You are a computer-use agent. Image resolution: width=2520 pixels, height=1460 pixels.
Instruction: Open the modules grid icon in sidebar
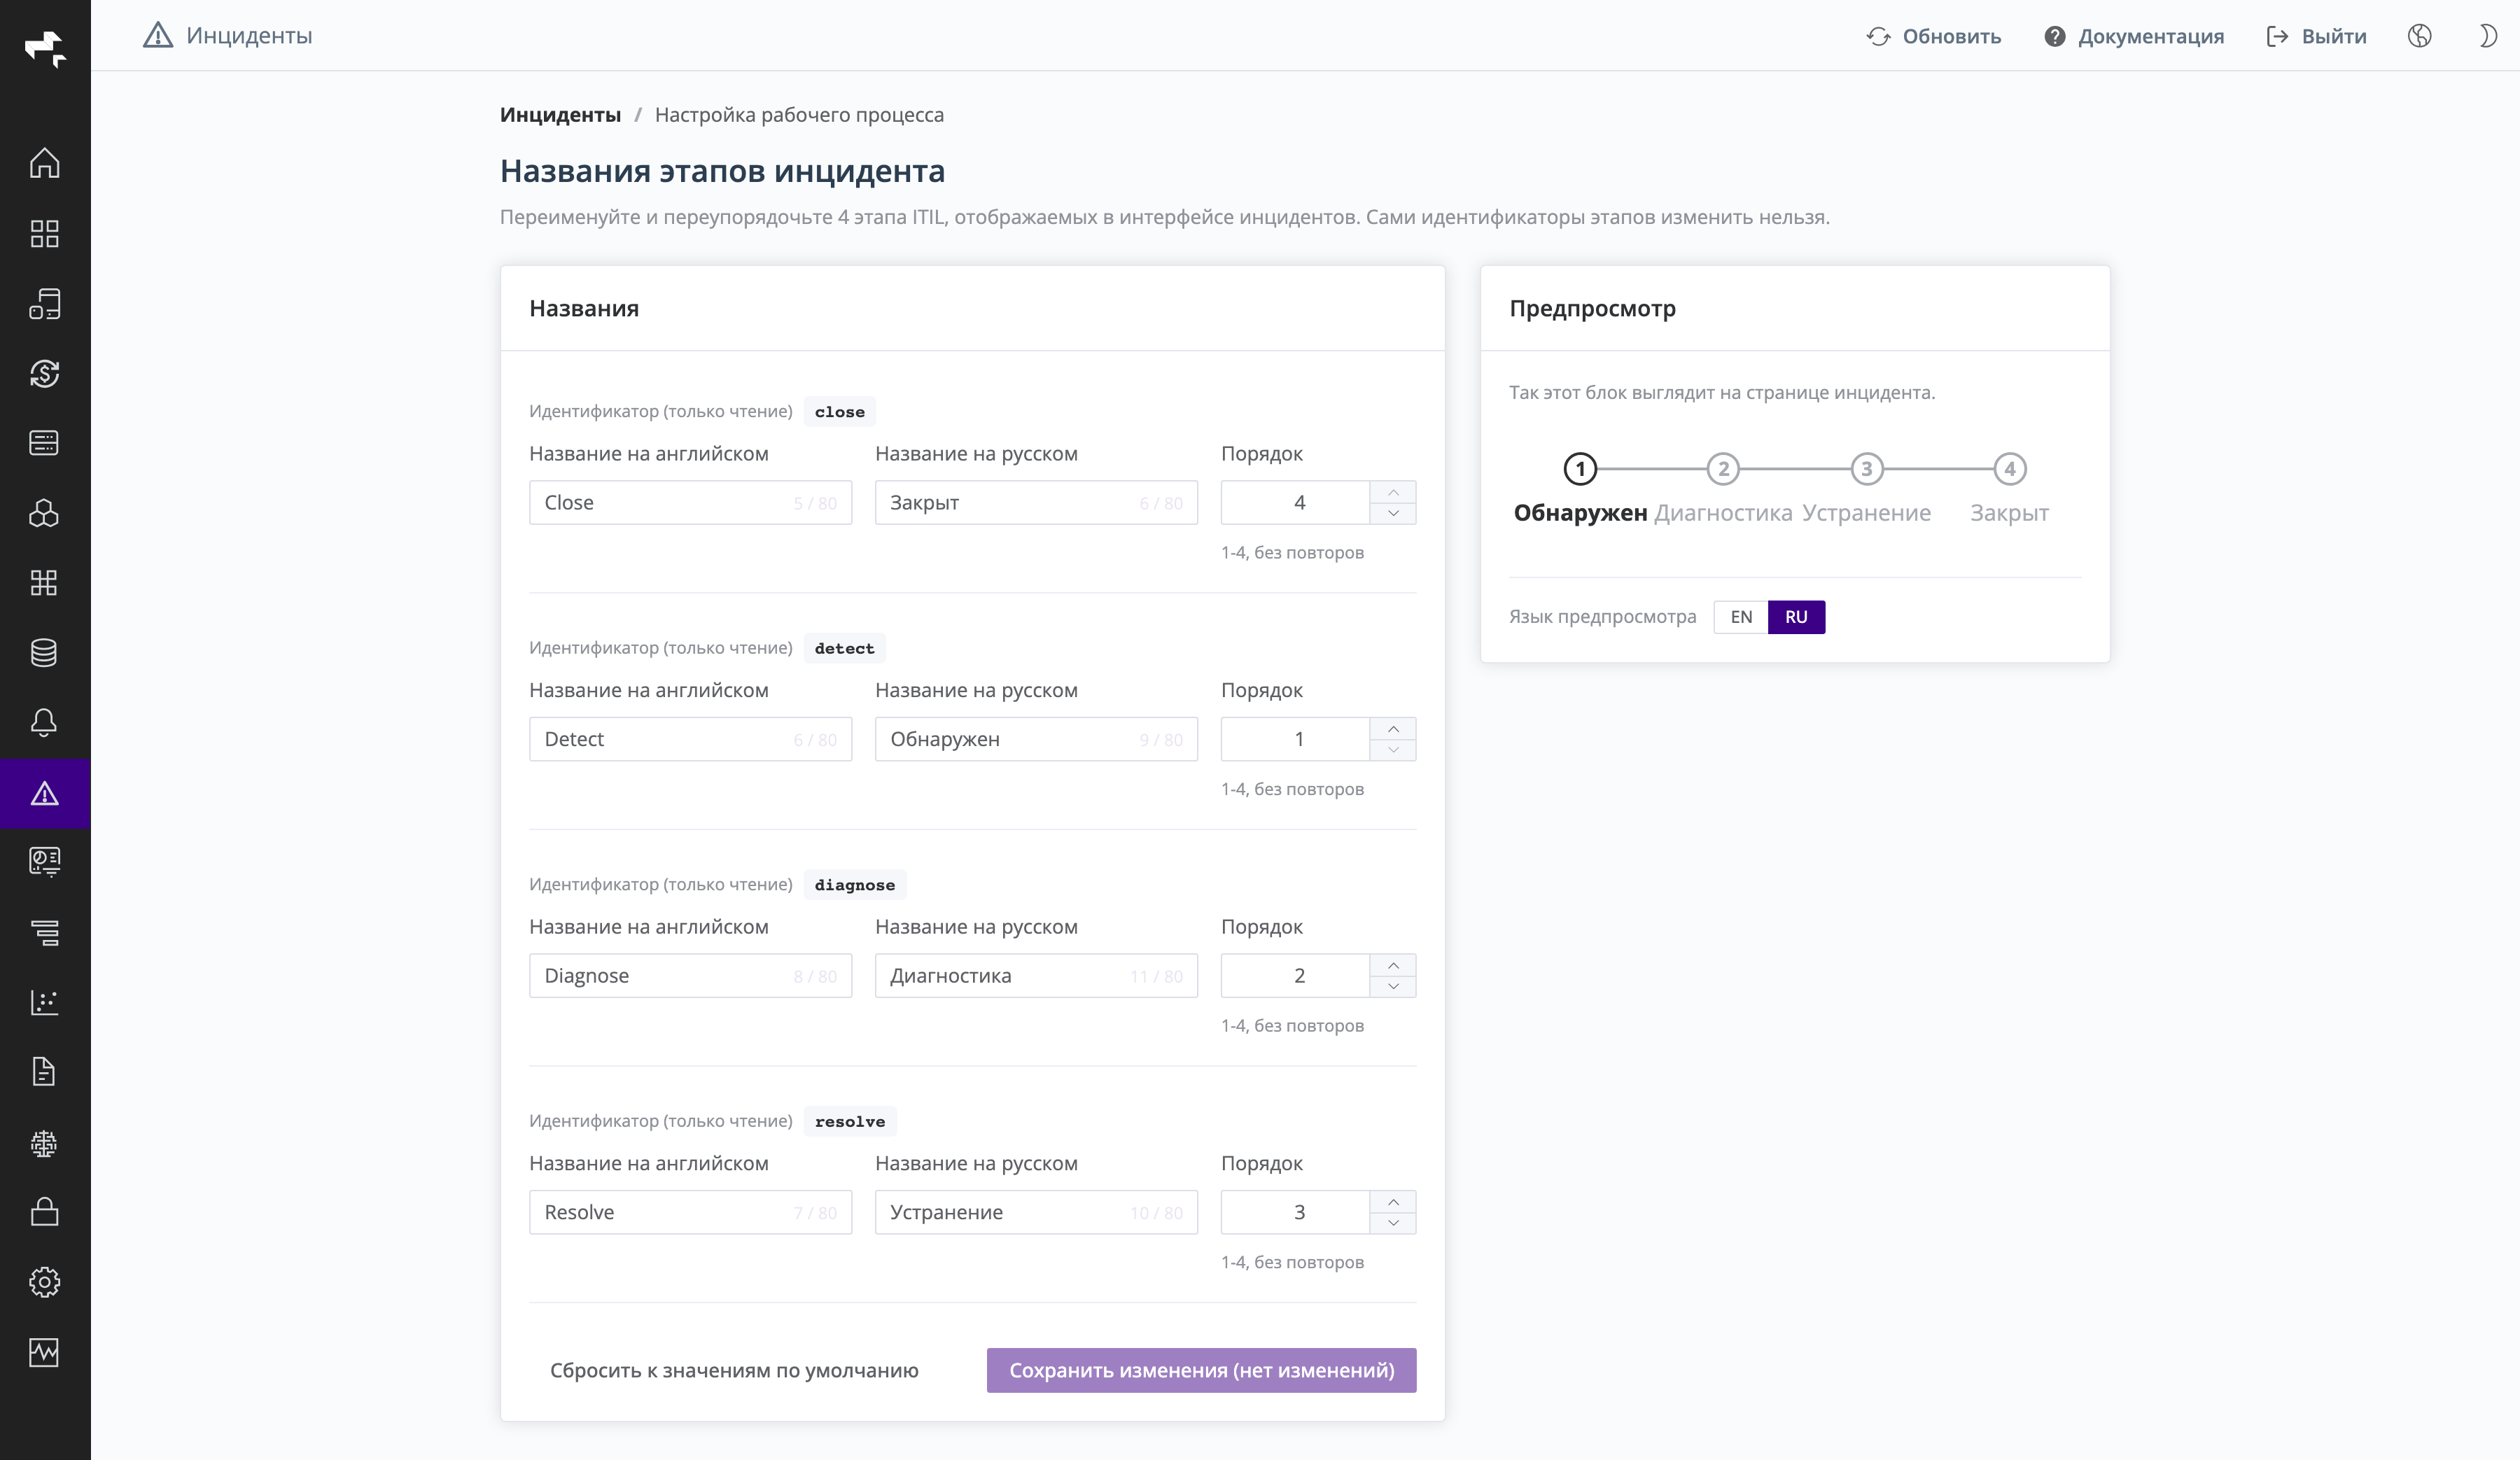(44, 583)
